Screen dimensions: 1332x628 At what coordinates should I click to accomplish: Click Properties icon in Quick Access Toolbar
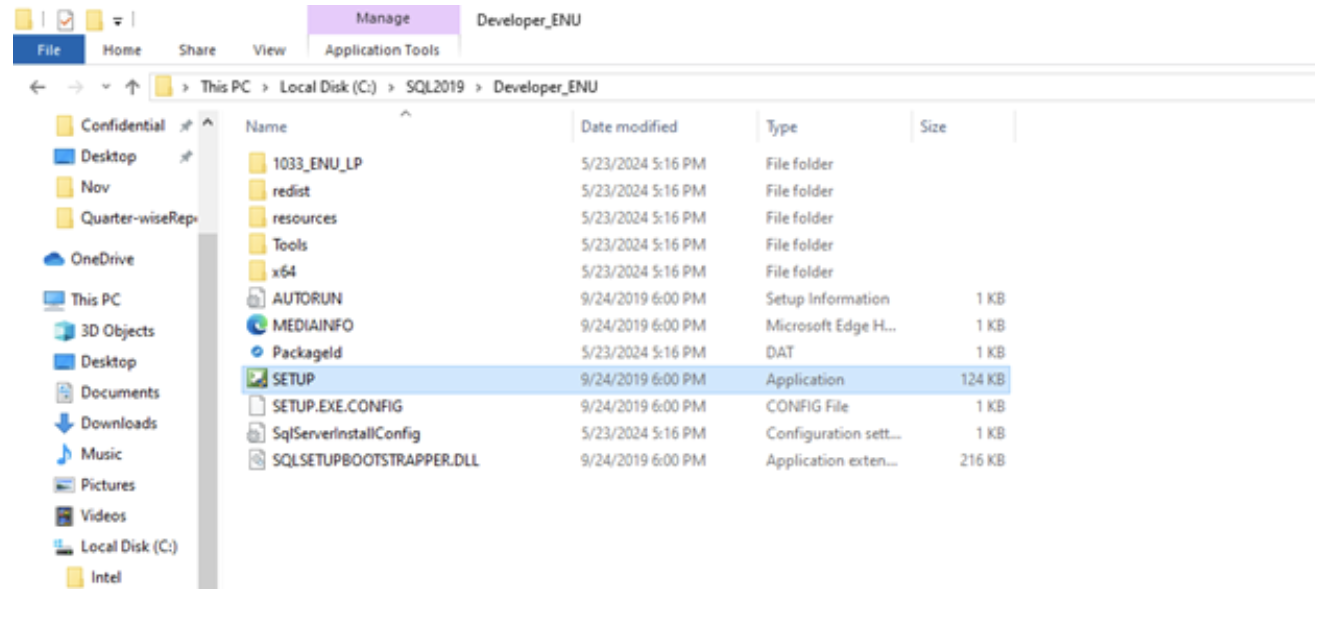coord(66,19)
